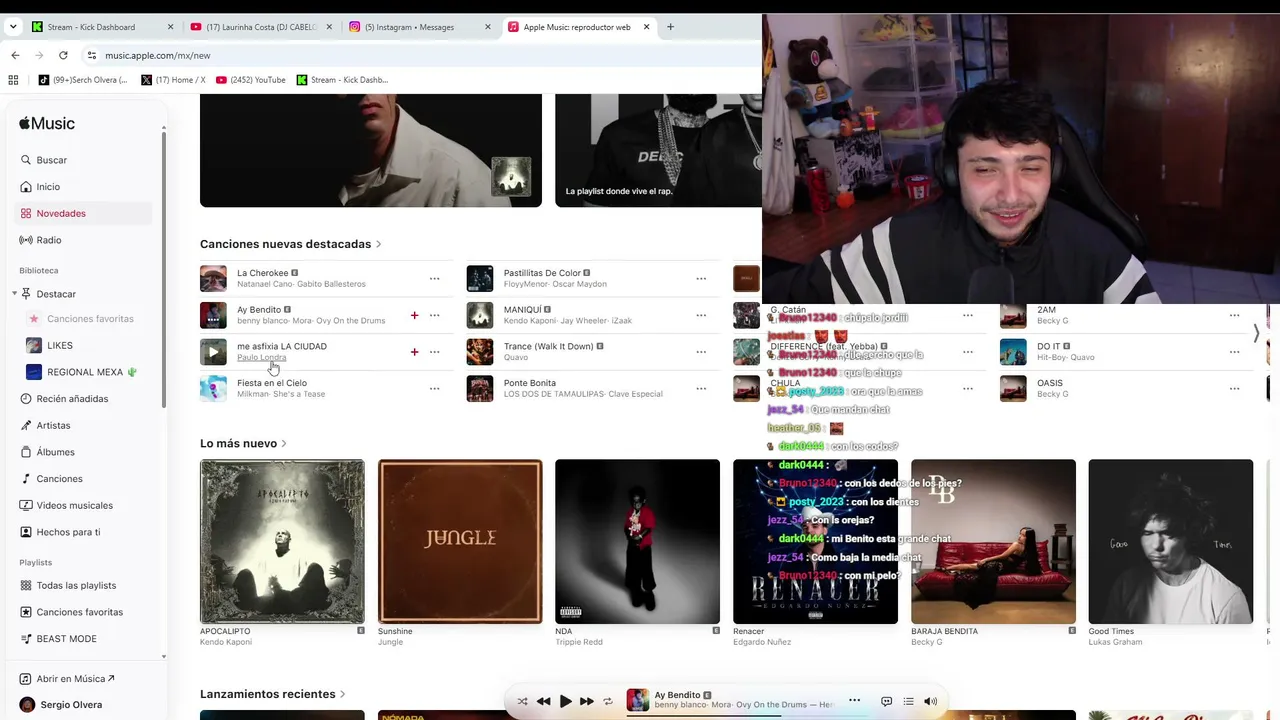Open the NDA album by Trippie Redd

coord(638,542)
